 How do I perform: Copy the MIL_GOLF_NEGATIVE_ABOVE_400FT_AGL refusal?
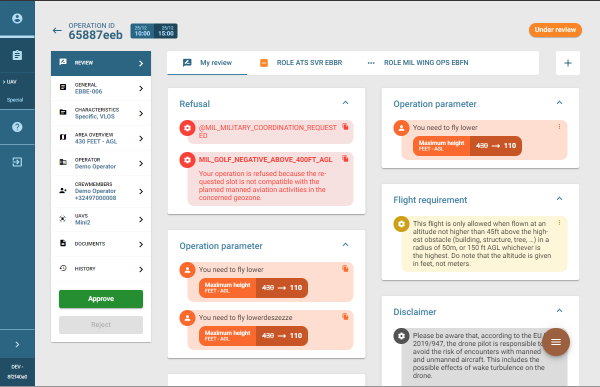coord(345,158)
